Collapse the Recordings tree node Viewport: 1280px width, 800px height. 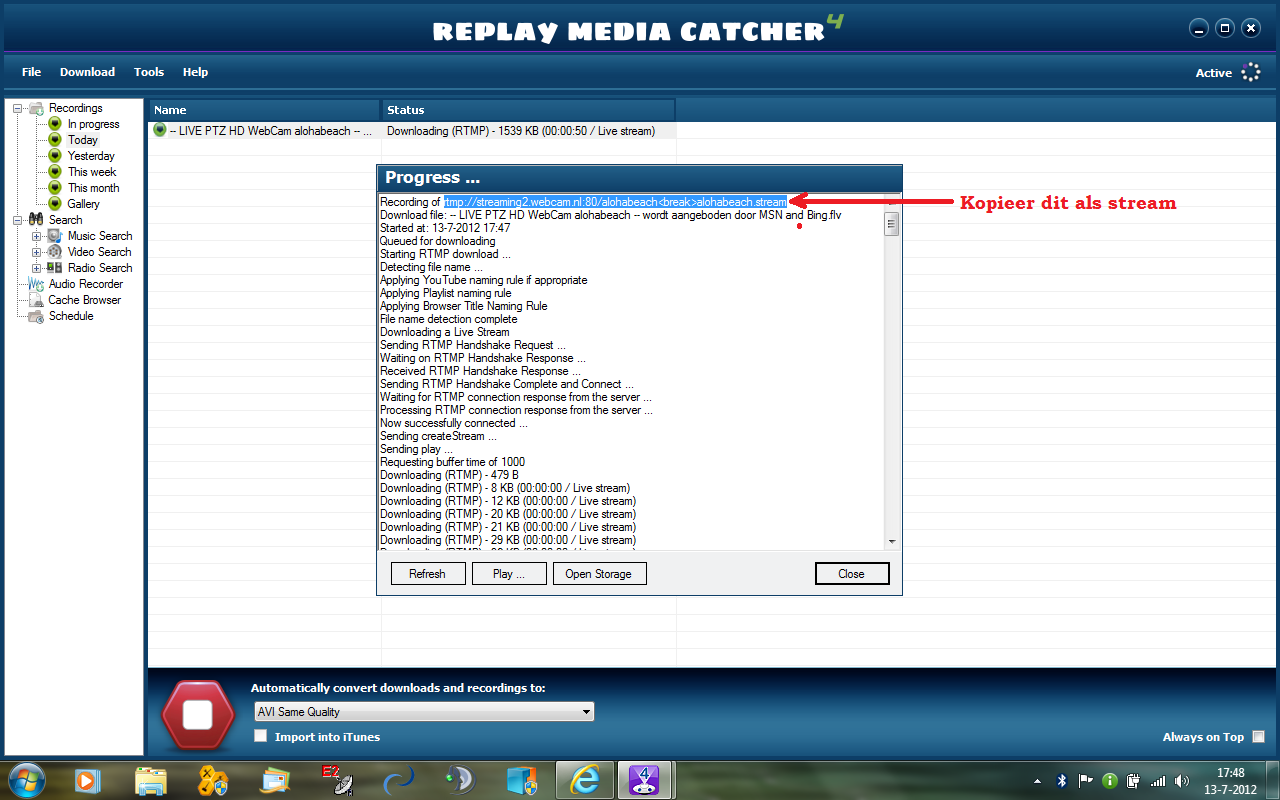coord(18,108)
